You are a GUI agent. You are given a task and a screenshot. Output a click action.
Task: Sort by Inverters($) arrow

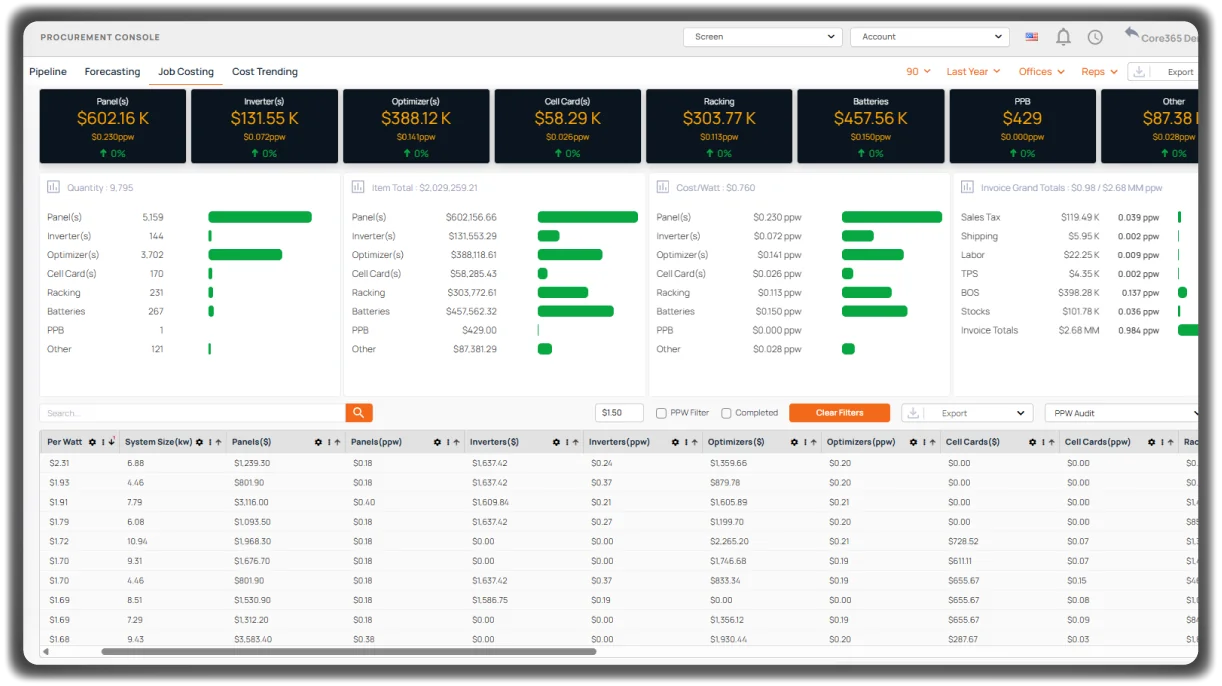point(575,442)
